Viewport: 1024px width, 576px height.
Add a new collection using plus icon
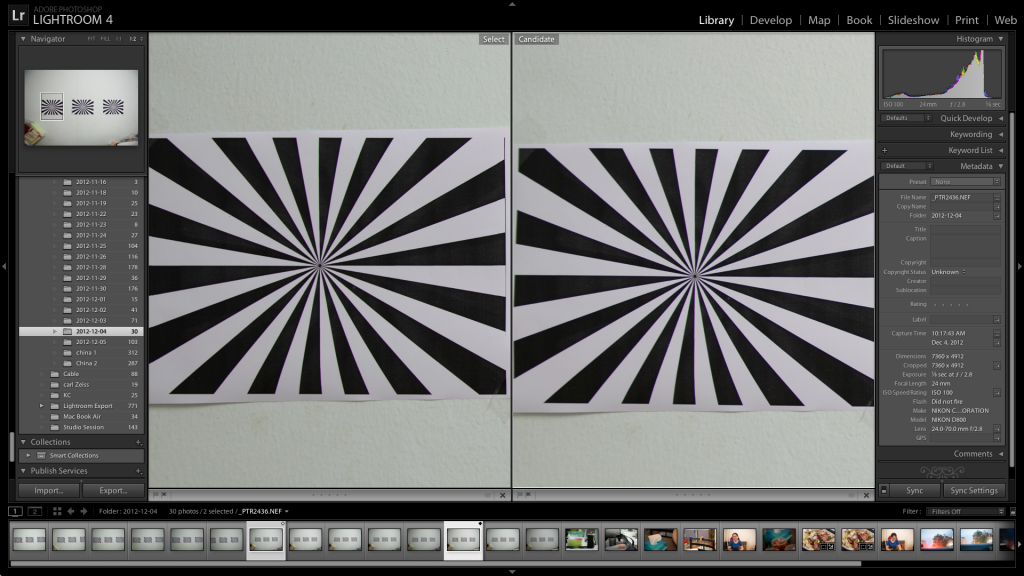pyautogui.click(x=139, y=442)
